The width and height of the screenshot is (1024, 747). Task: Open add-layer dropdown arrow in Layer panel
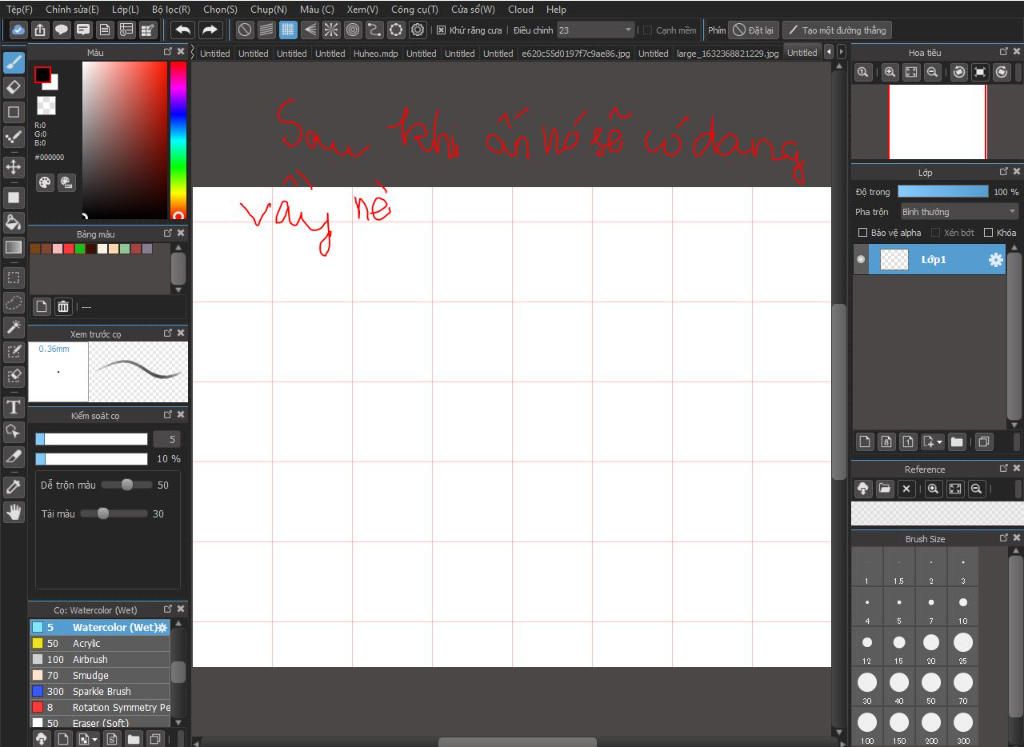point(939,443)
